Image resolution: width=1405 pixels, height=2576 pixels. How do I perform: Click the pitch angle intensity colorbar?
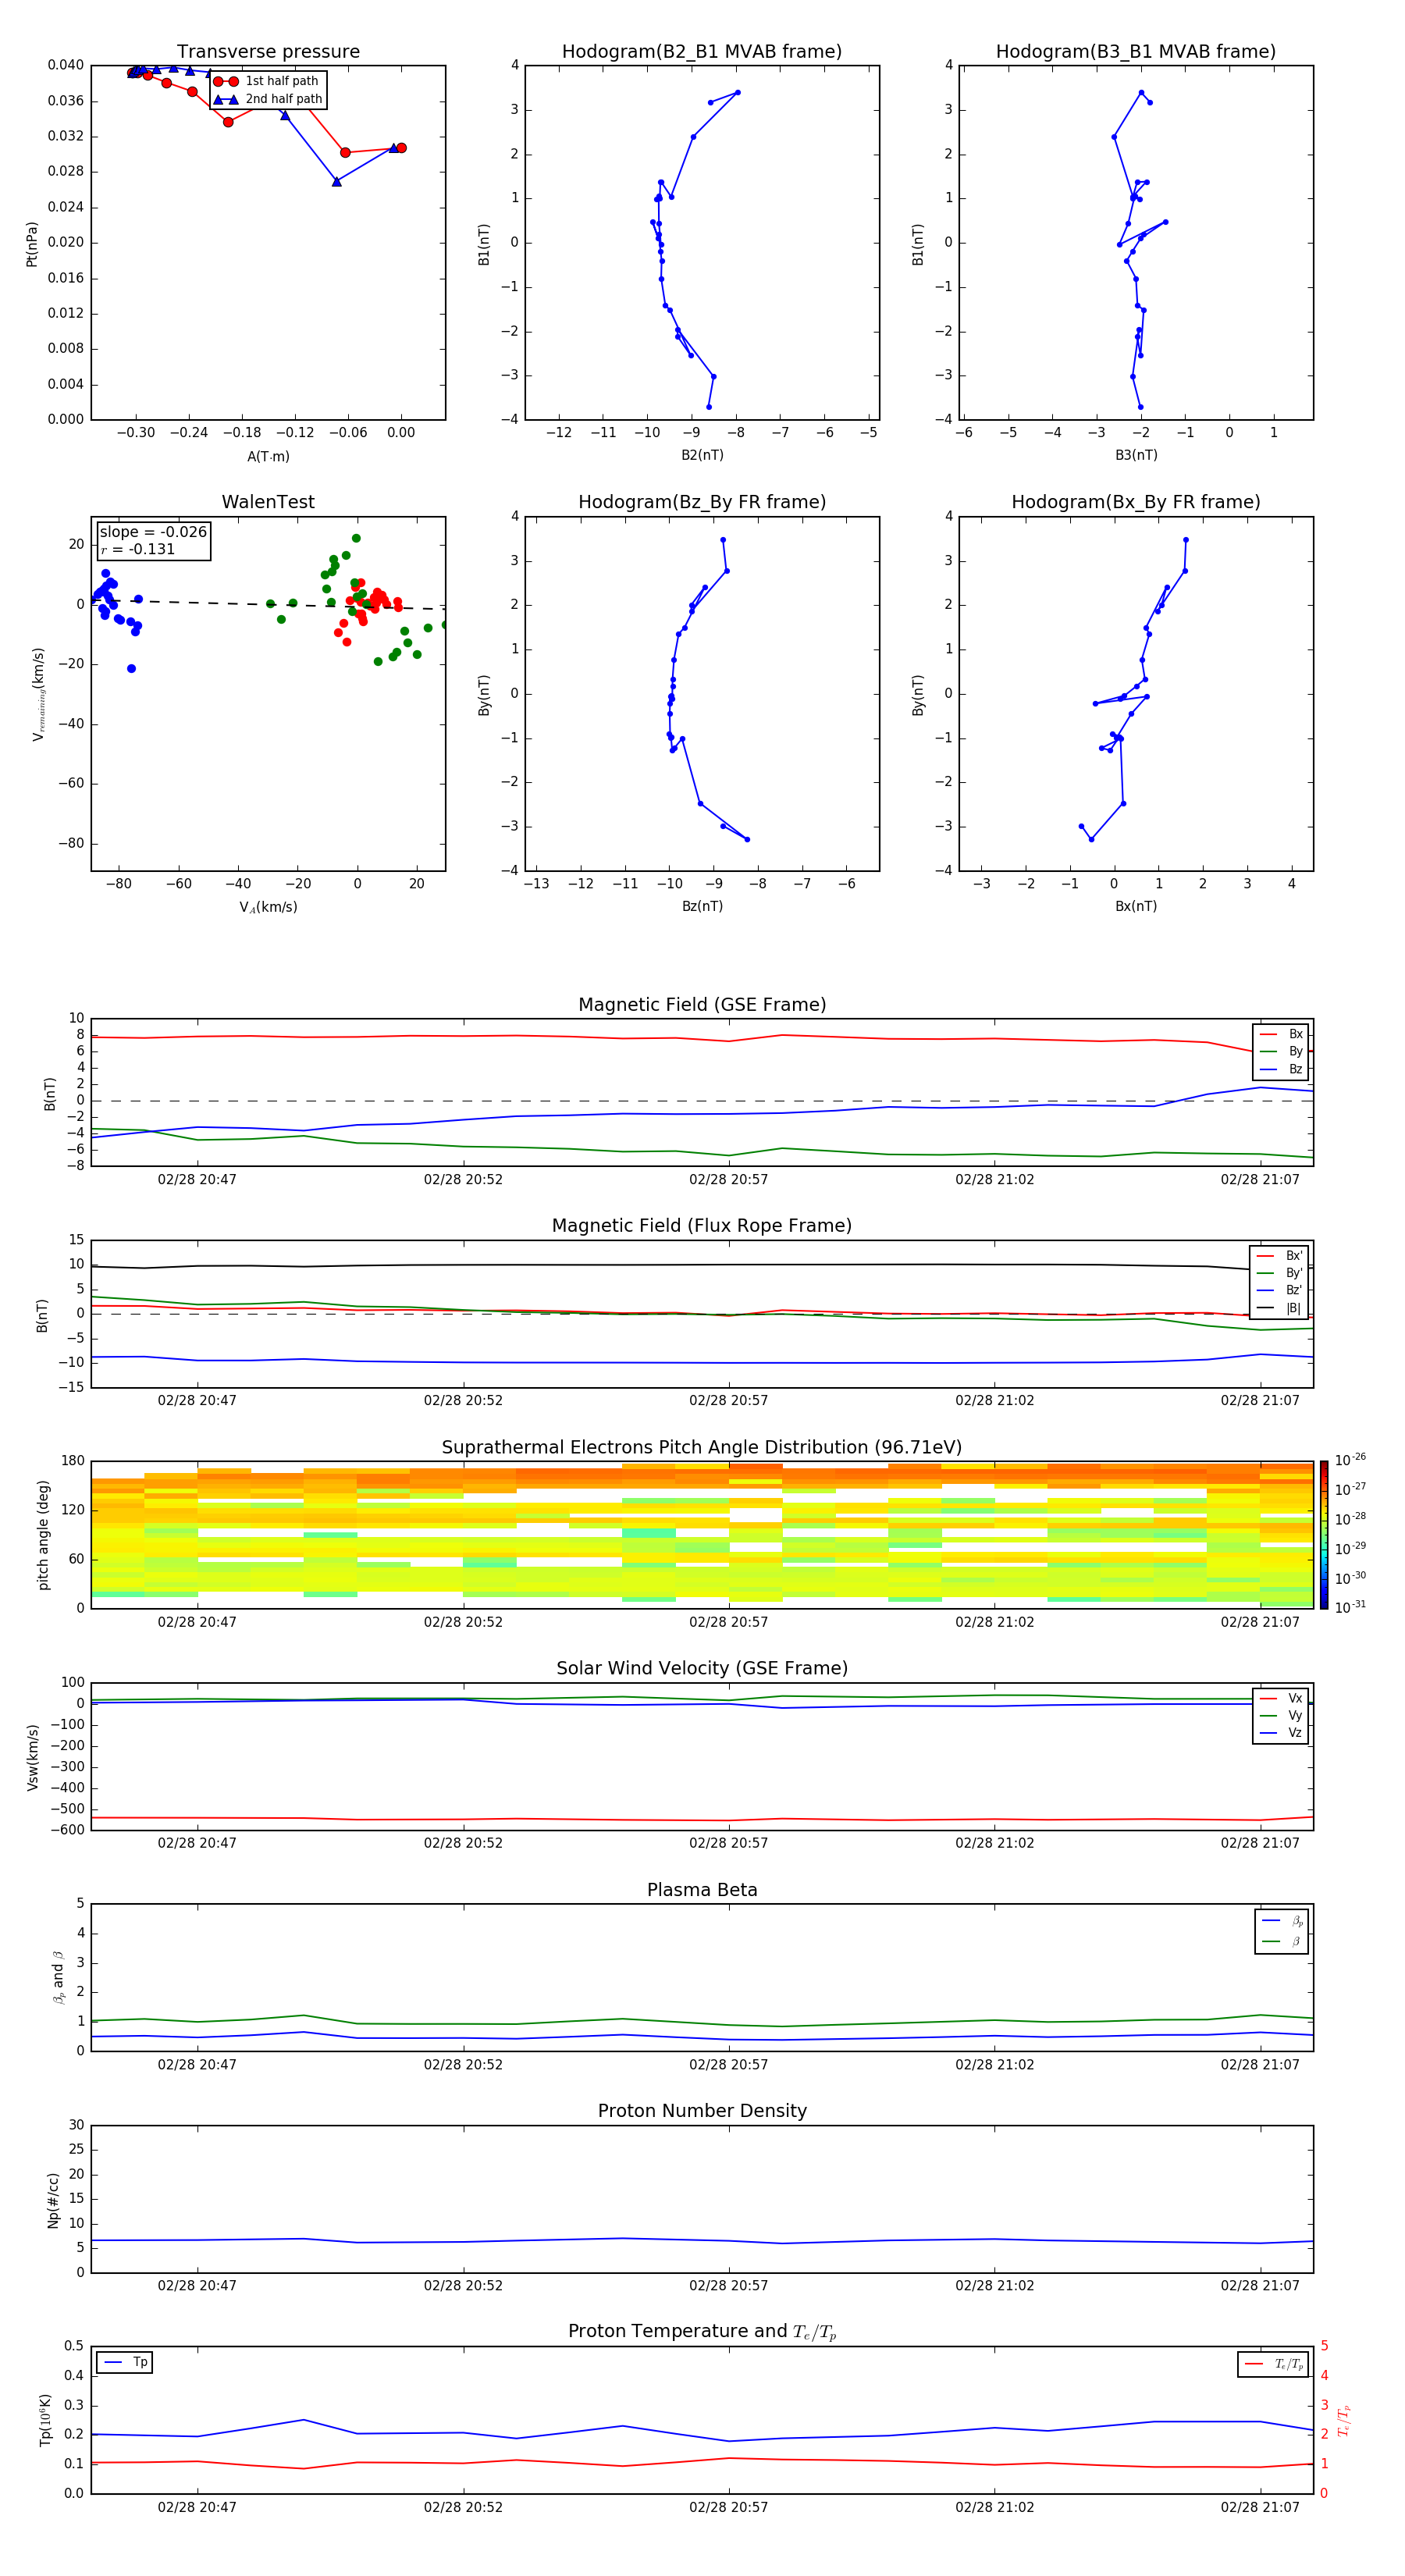tap(1324, 1534)
